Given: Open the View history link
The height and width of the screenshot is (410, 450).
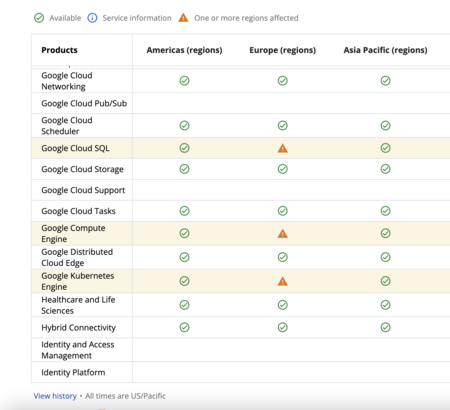Looking at the screenshot, I should point(55,396).
